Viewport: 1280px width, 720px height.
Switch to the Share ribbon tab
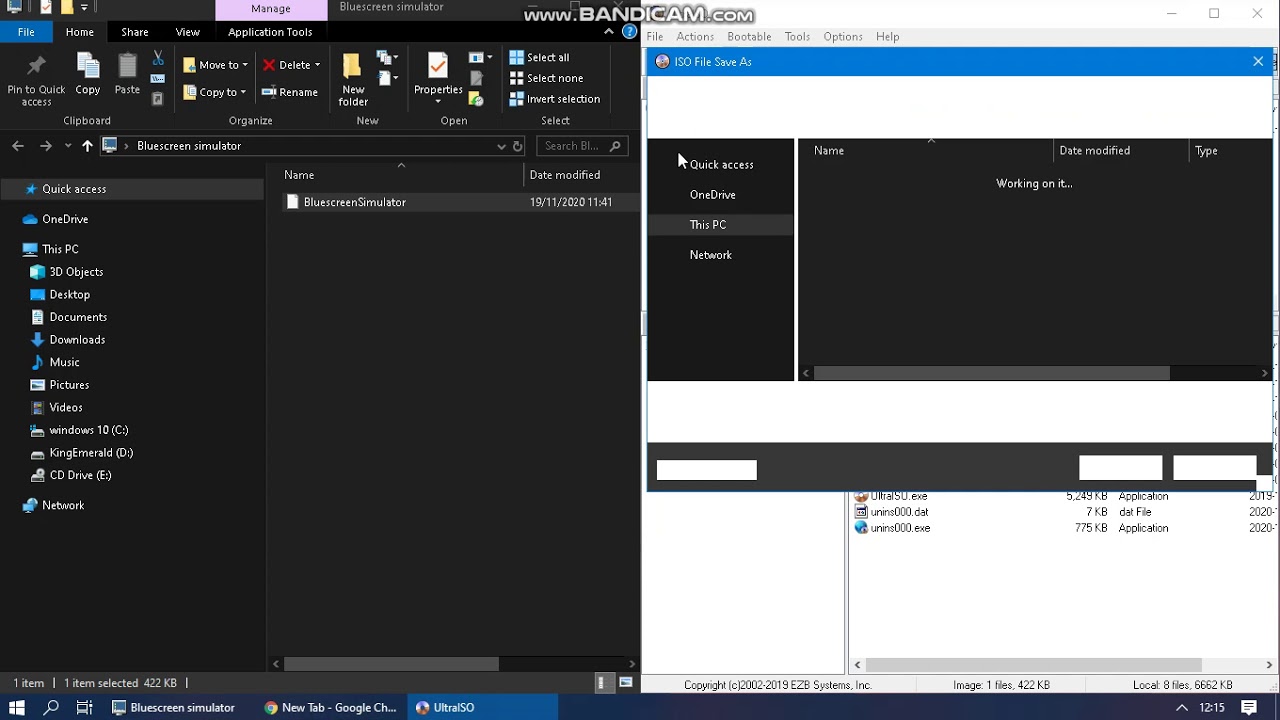(x=135, y=32)
